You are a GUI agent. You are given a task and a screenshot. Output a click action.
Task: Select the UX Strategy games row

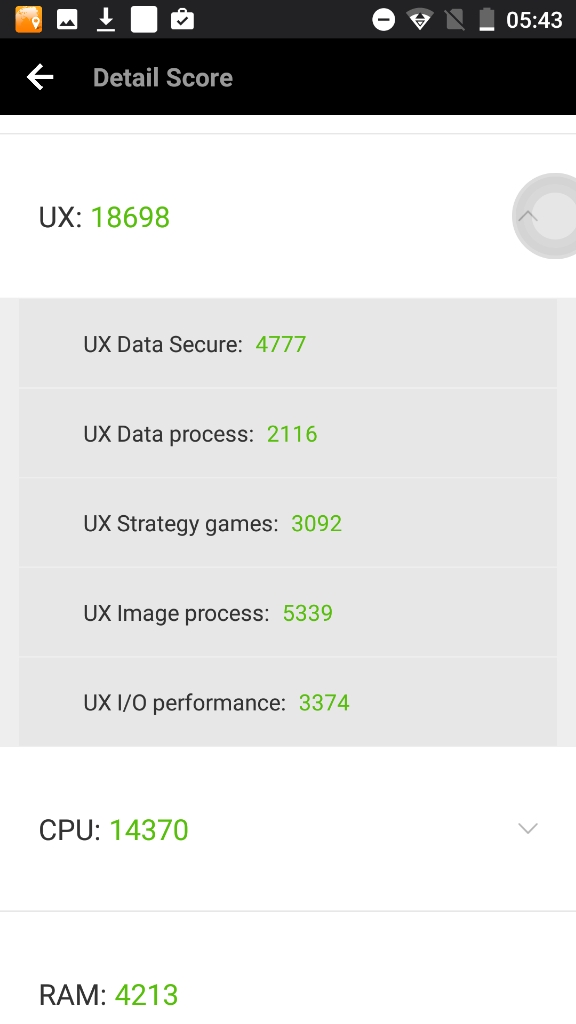[x=288, y=522]
